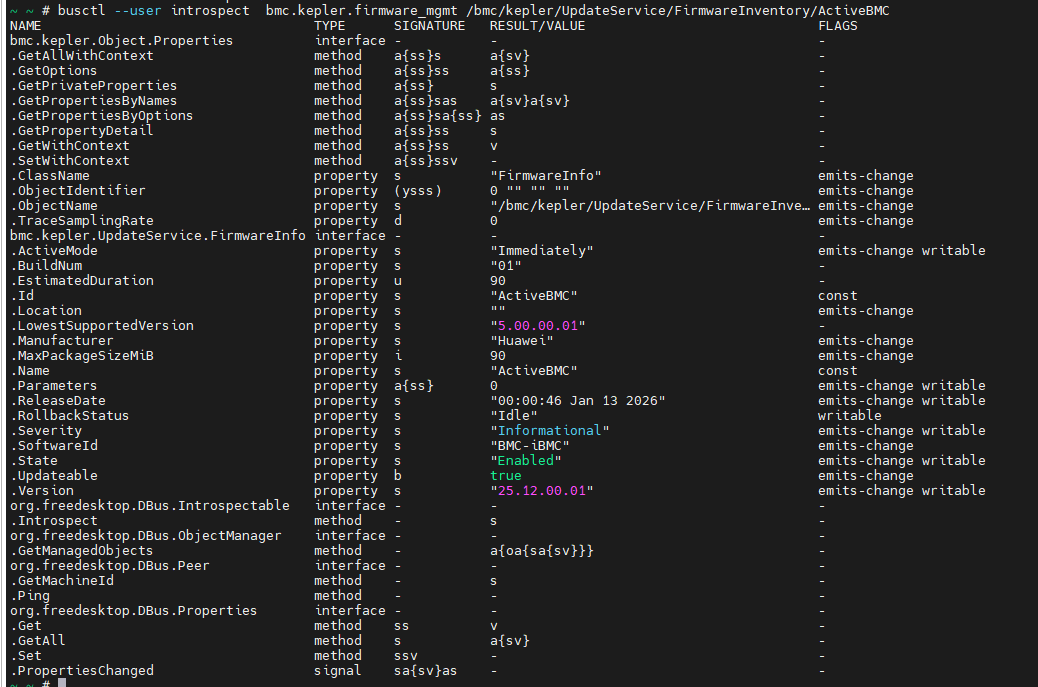Click the "BMC-iBMC" software ID value
This screenshot has height=687, width=1038.
(530, 446)
